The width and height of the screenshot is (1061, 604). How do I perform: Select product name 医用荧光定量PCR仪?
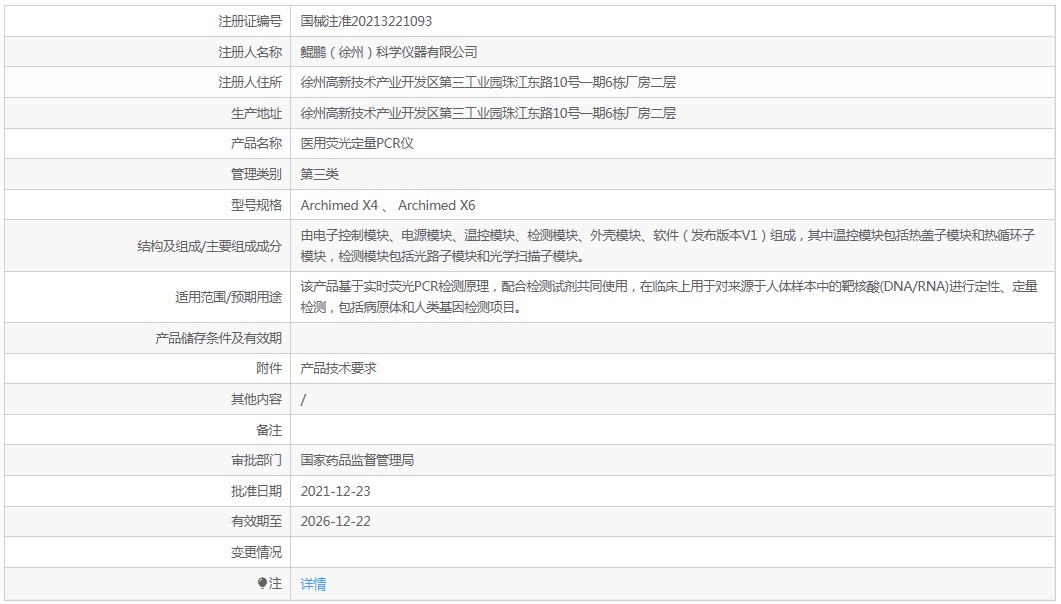(357, 143)
